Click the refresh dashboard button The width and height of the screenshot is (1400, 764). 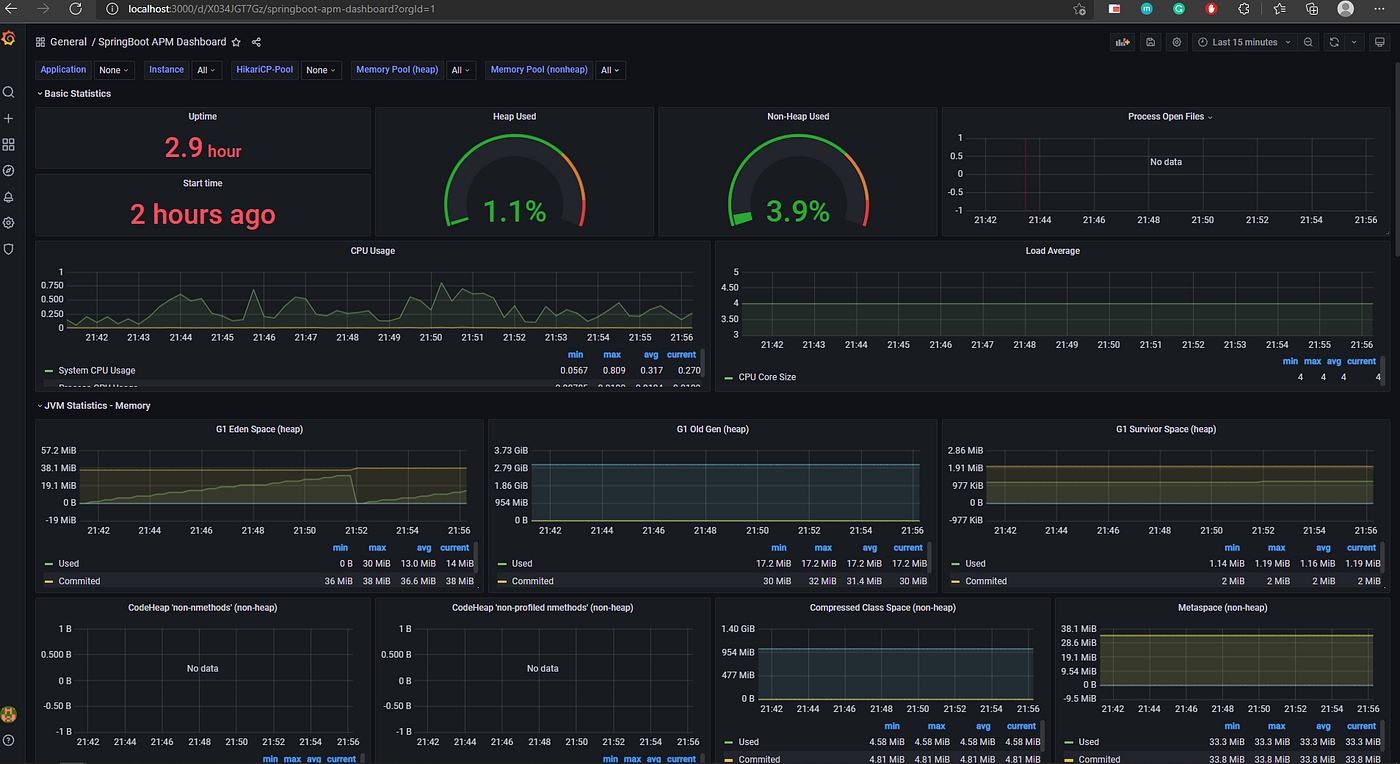[x=1333, y=42]
